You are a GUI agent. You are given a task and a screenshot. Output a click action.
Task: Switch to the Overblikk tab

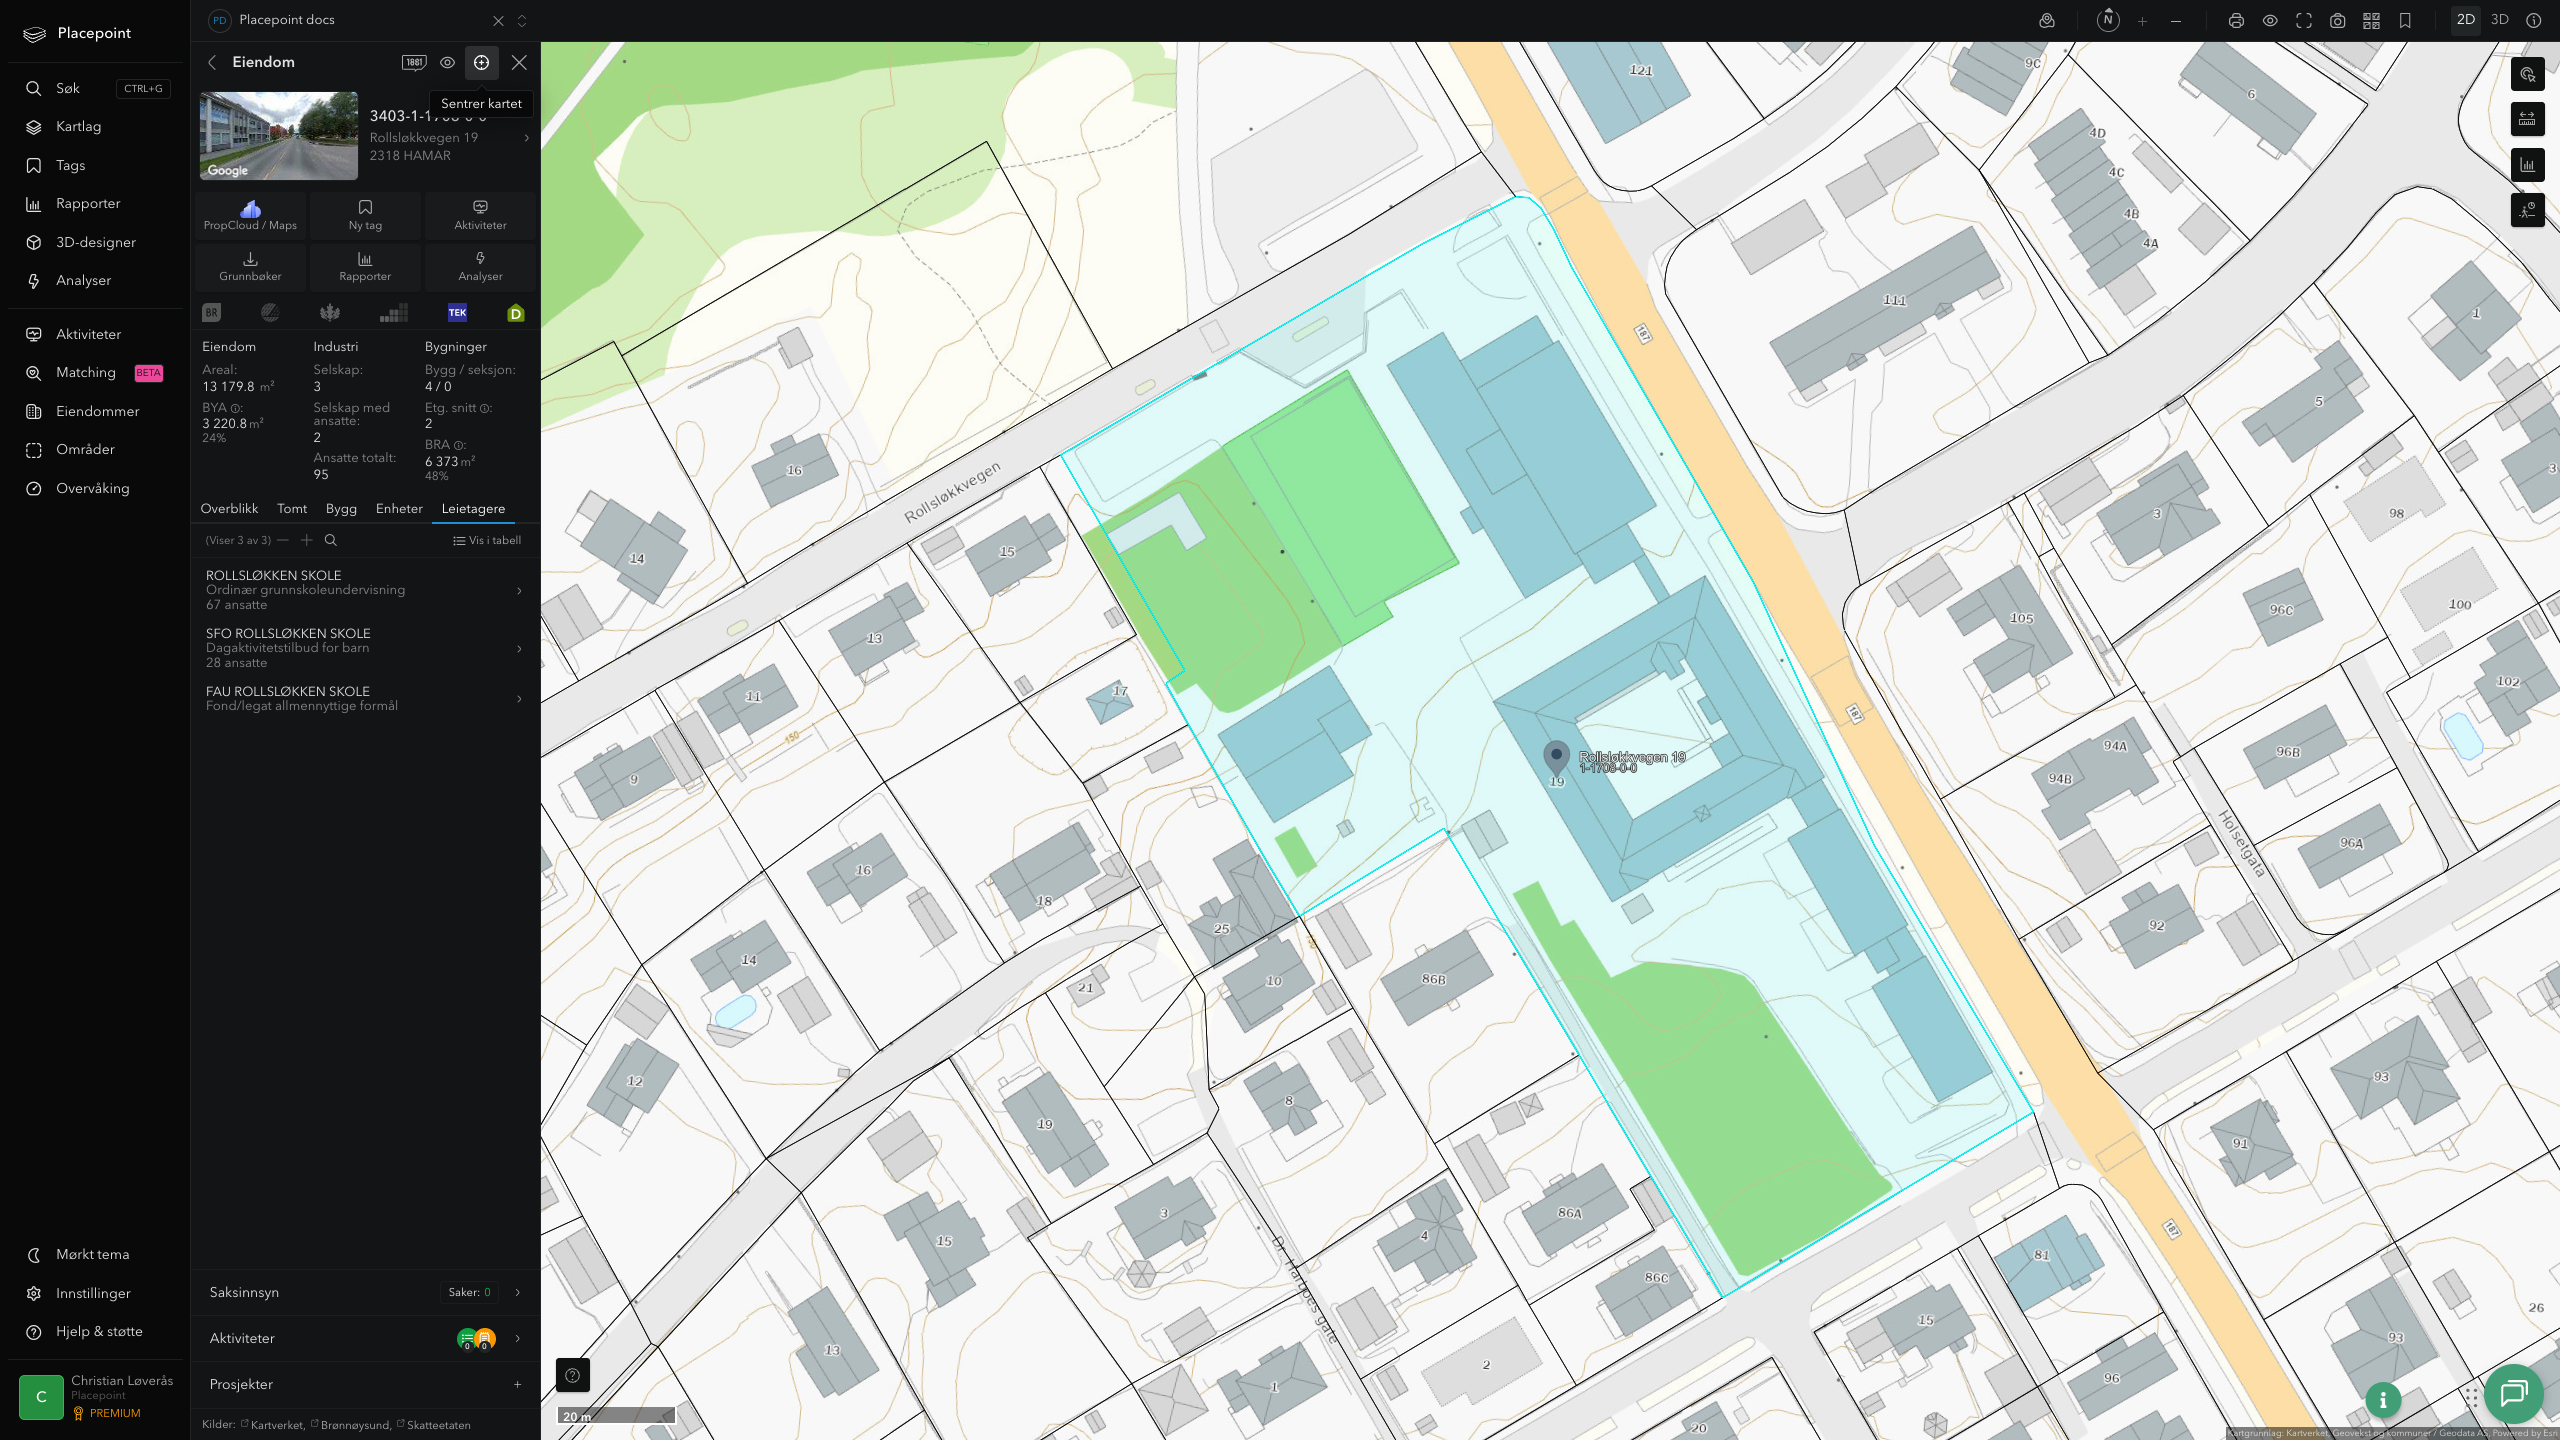point(229,509)
